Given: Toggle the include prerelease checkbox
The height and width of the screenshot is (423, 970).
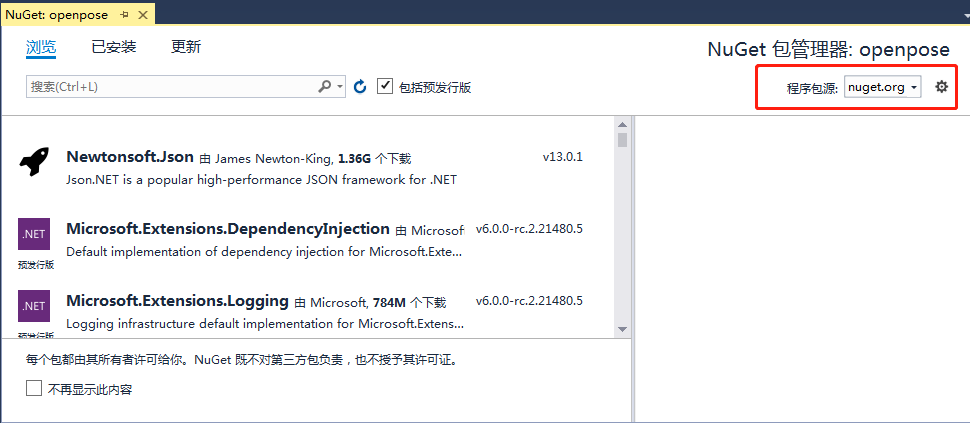Looking at the screenshot, I should 385,87.
